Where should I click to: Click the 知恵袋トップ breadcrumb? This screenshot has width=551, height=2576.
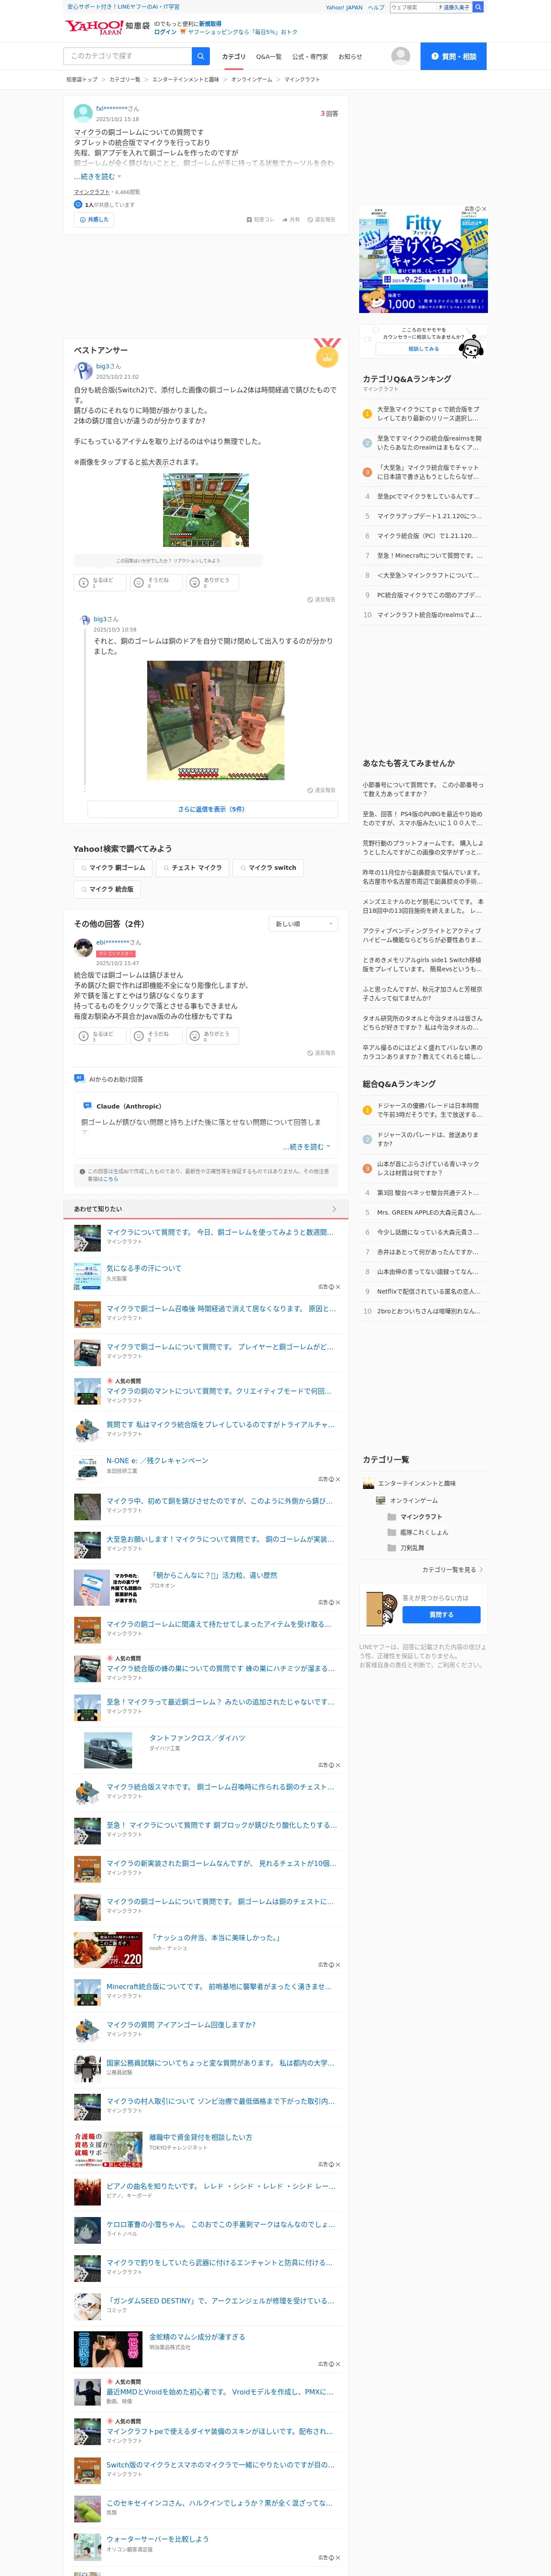point(82,80)
